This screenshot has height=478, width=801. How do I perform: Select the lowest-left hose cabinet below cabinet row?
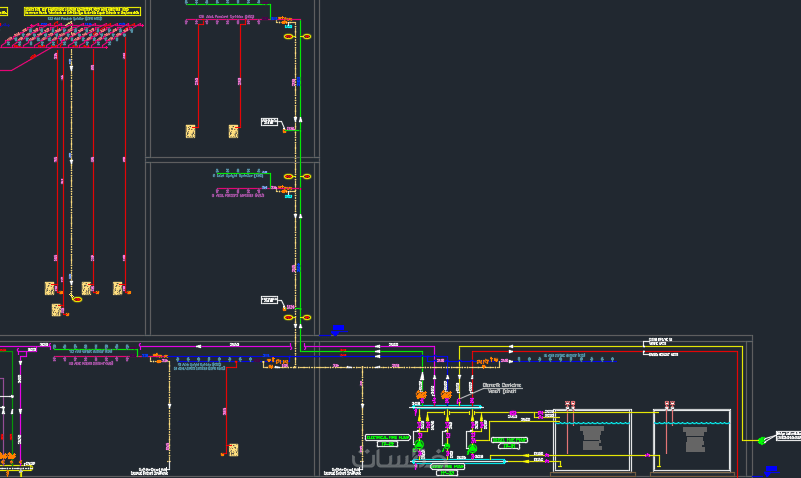56,309
